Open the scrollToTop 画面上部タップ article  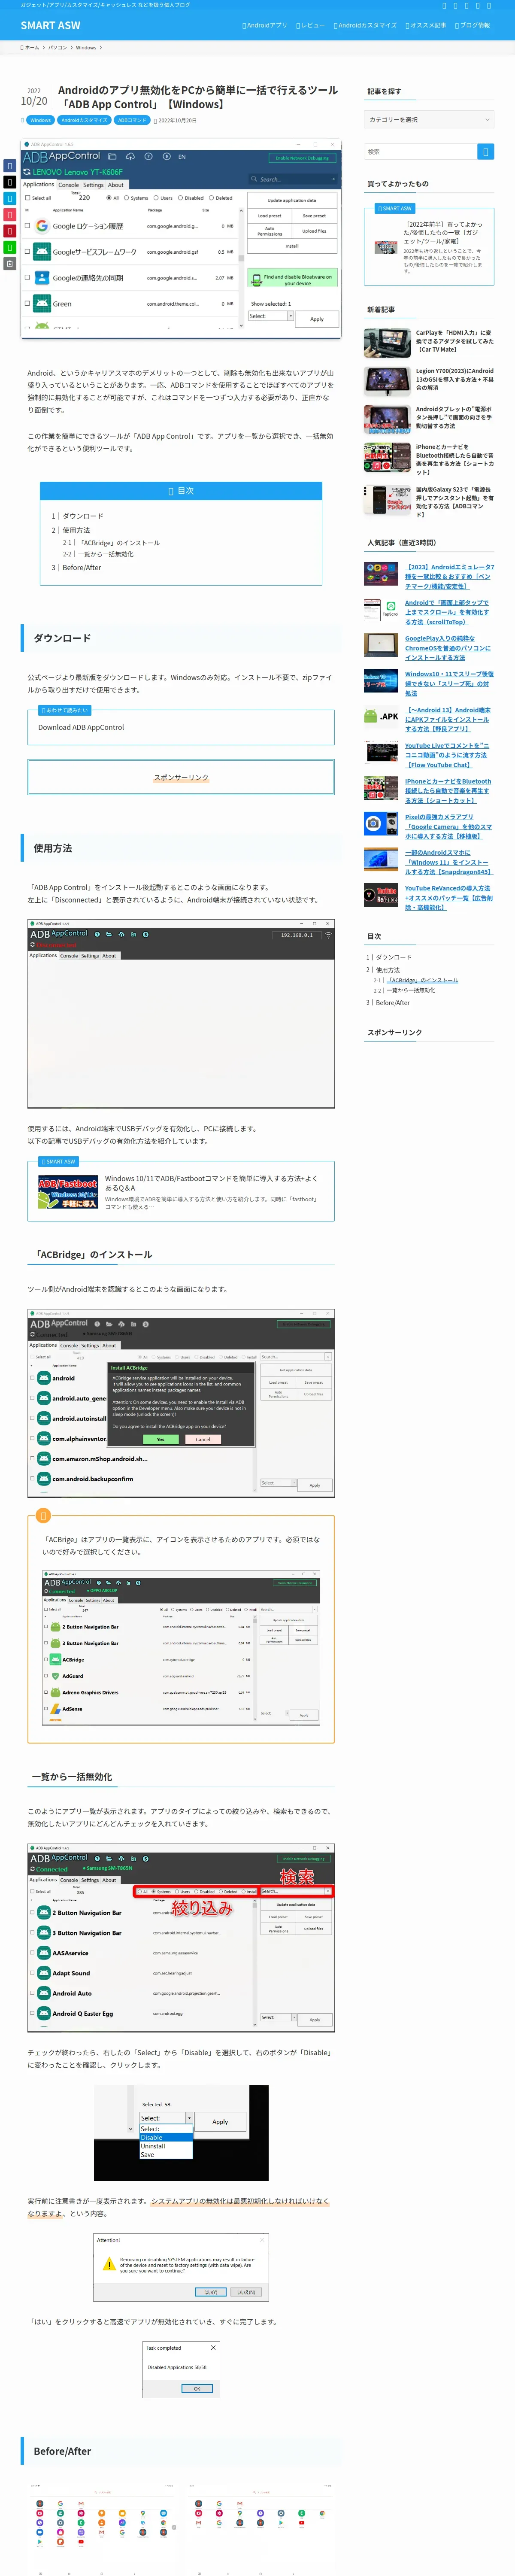[x=447, y=612]
